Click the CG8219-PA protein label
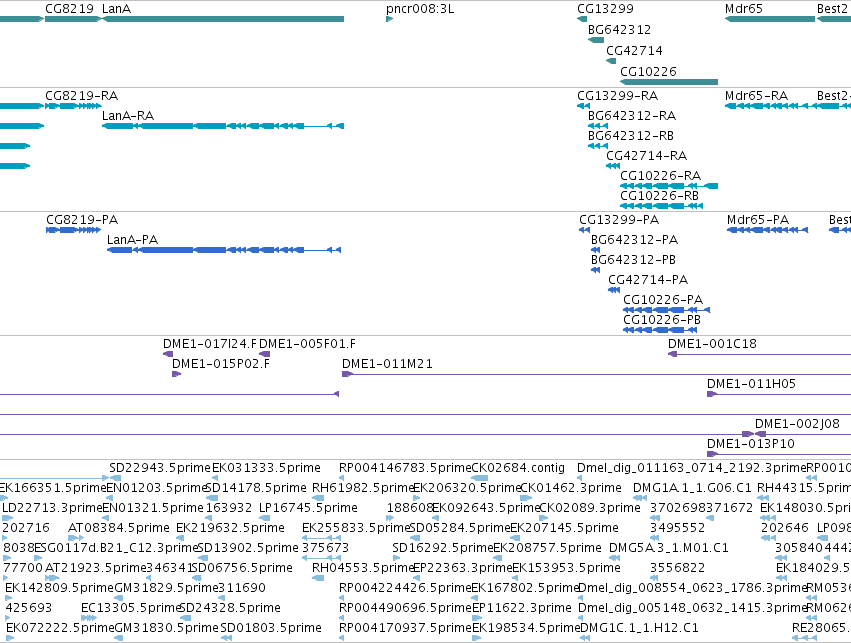This screenshot has width=851, height=643. click(x=82, y=220)
